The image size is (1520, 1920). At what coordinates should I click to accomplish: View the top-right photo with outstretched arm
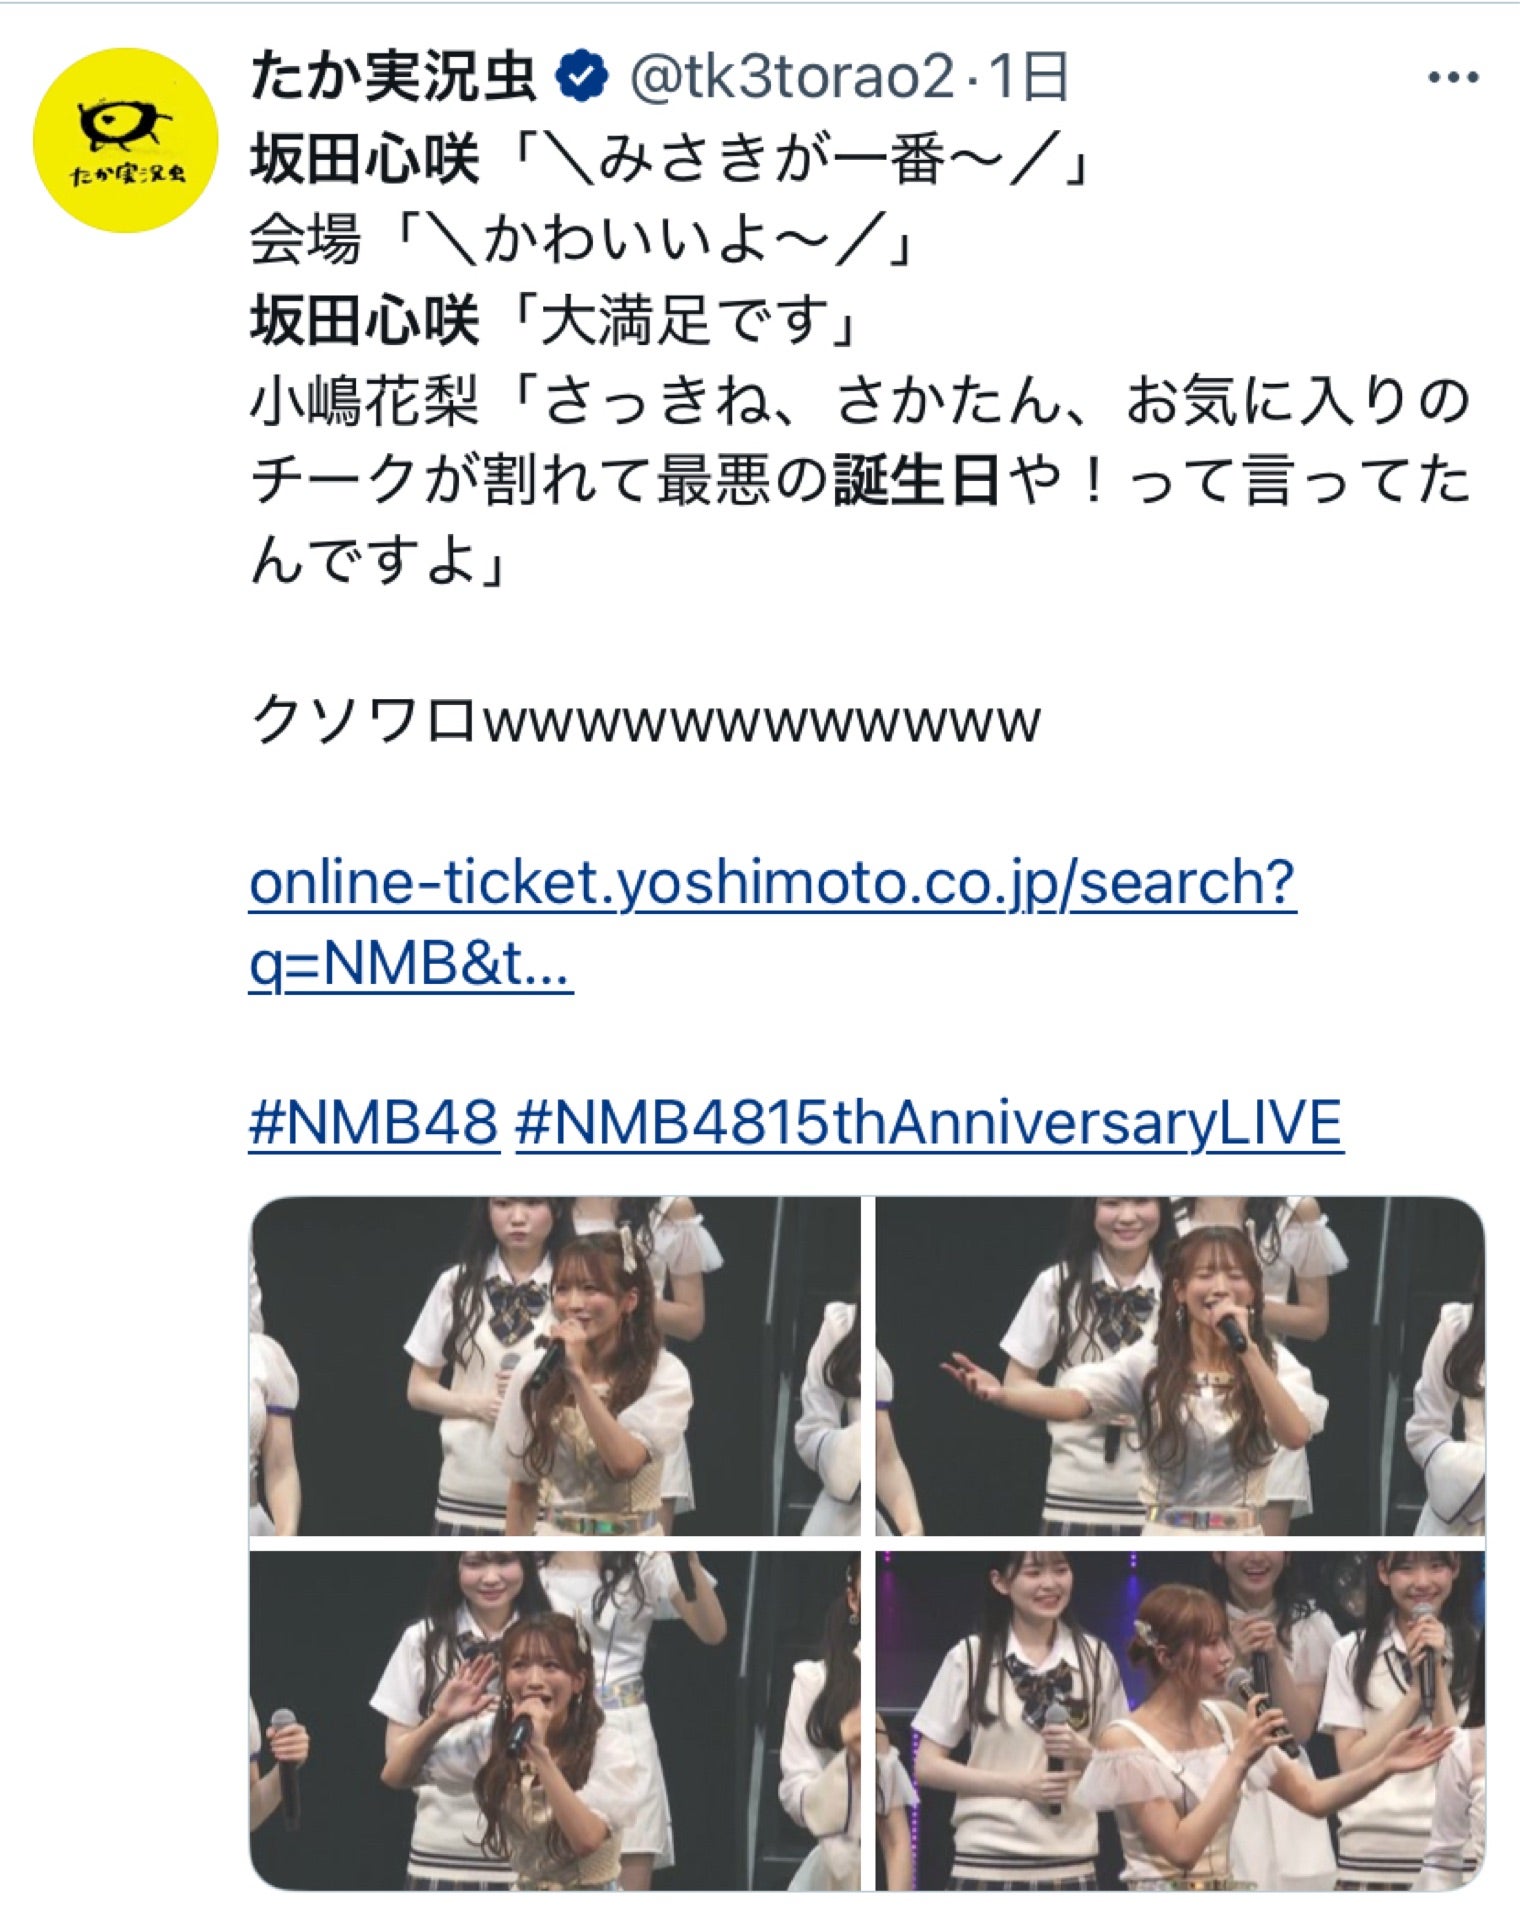click(x=1180, y=1366)
